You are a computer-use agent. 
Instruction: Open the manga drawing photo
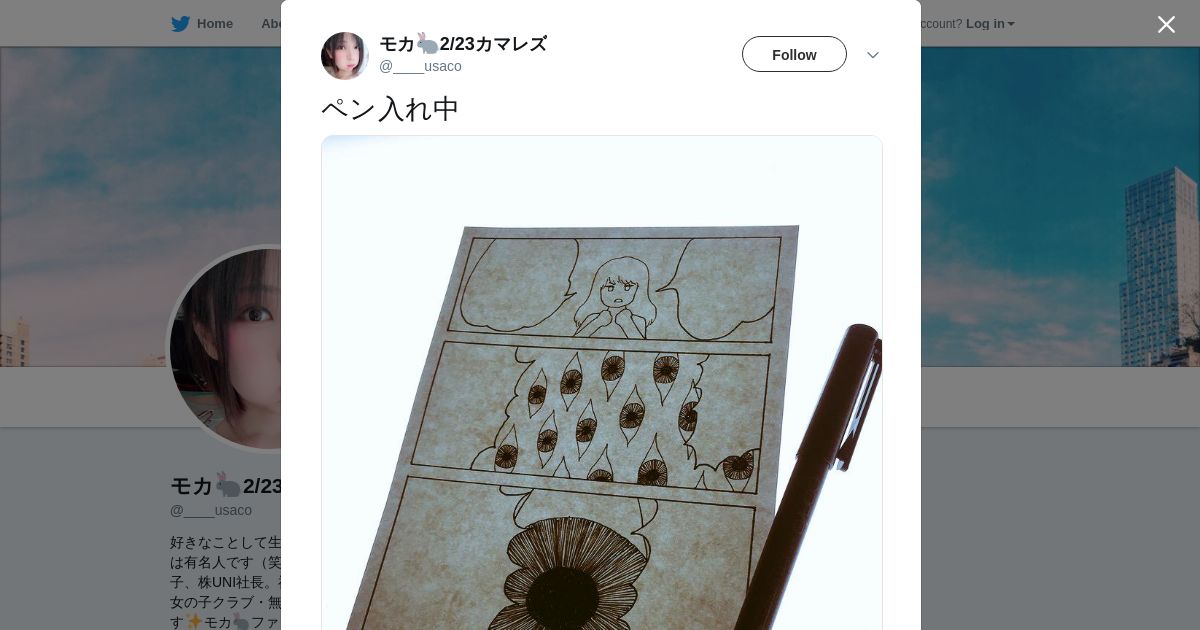[x=602, y=383]
